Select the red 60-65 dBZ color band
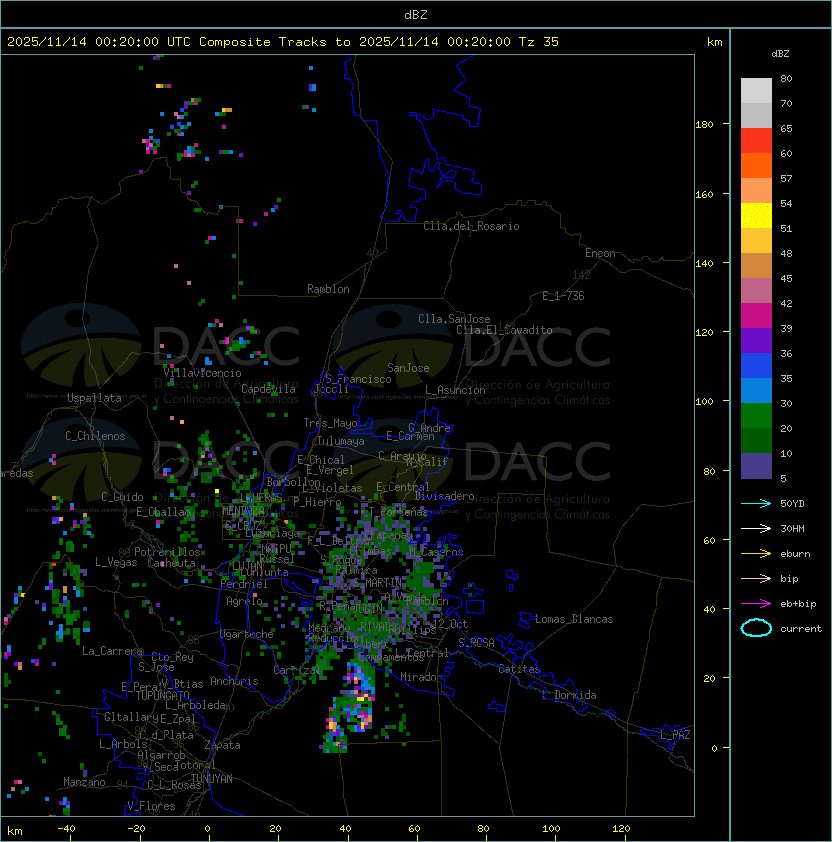832x842 pixels. tap(756, 141)
